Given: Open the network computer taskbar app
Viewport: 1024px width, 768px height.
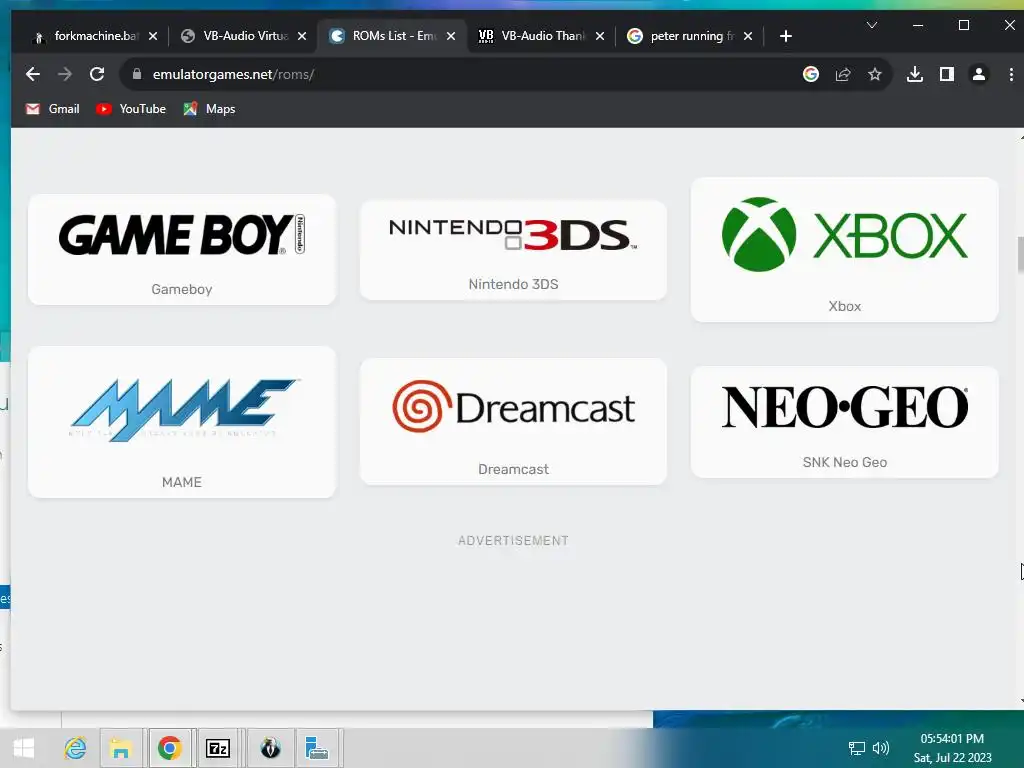Looking at the screenshot, I should pyautogui.click(x=317, y=748).
